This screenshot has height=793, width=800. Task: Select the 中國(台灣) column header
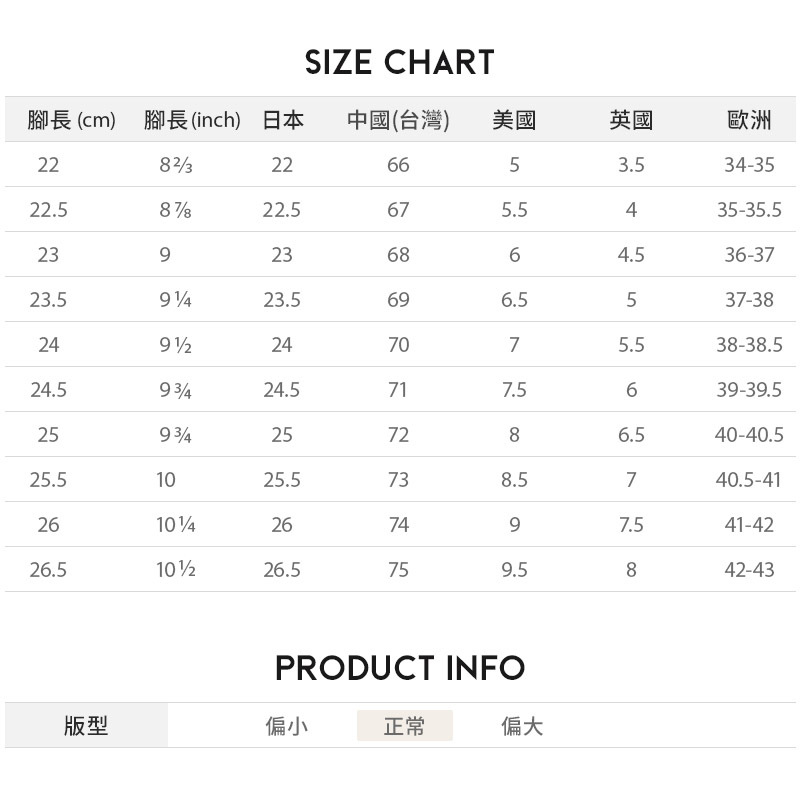[x=398, y=121]
